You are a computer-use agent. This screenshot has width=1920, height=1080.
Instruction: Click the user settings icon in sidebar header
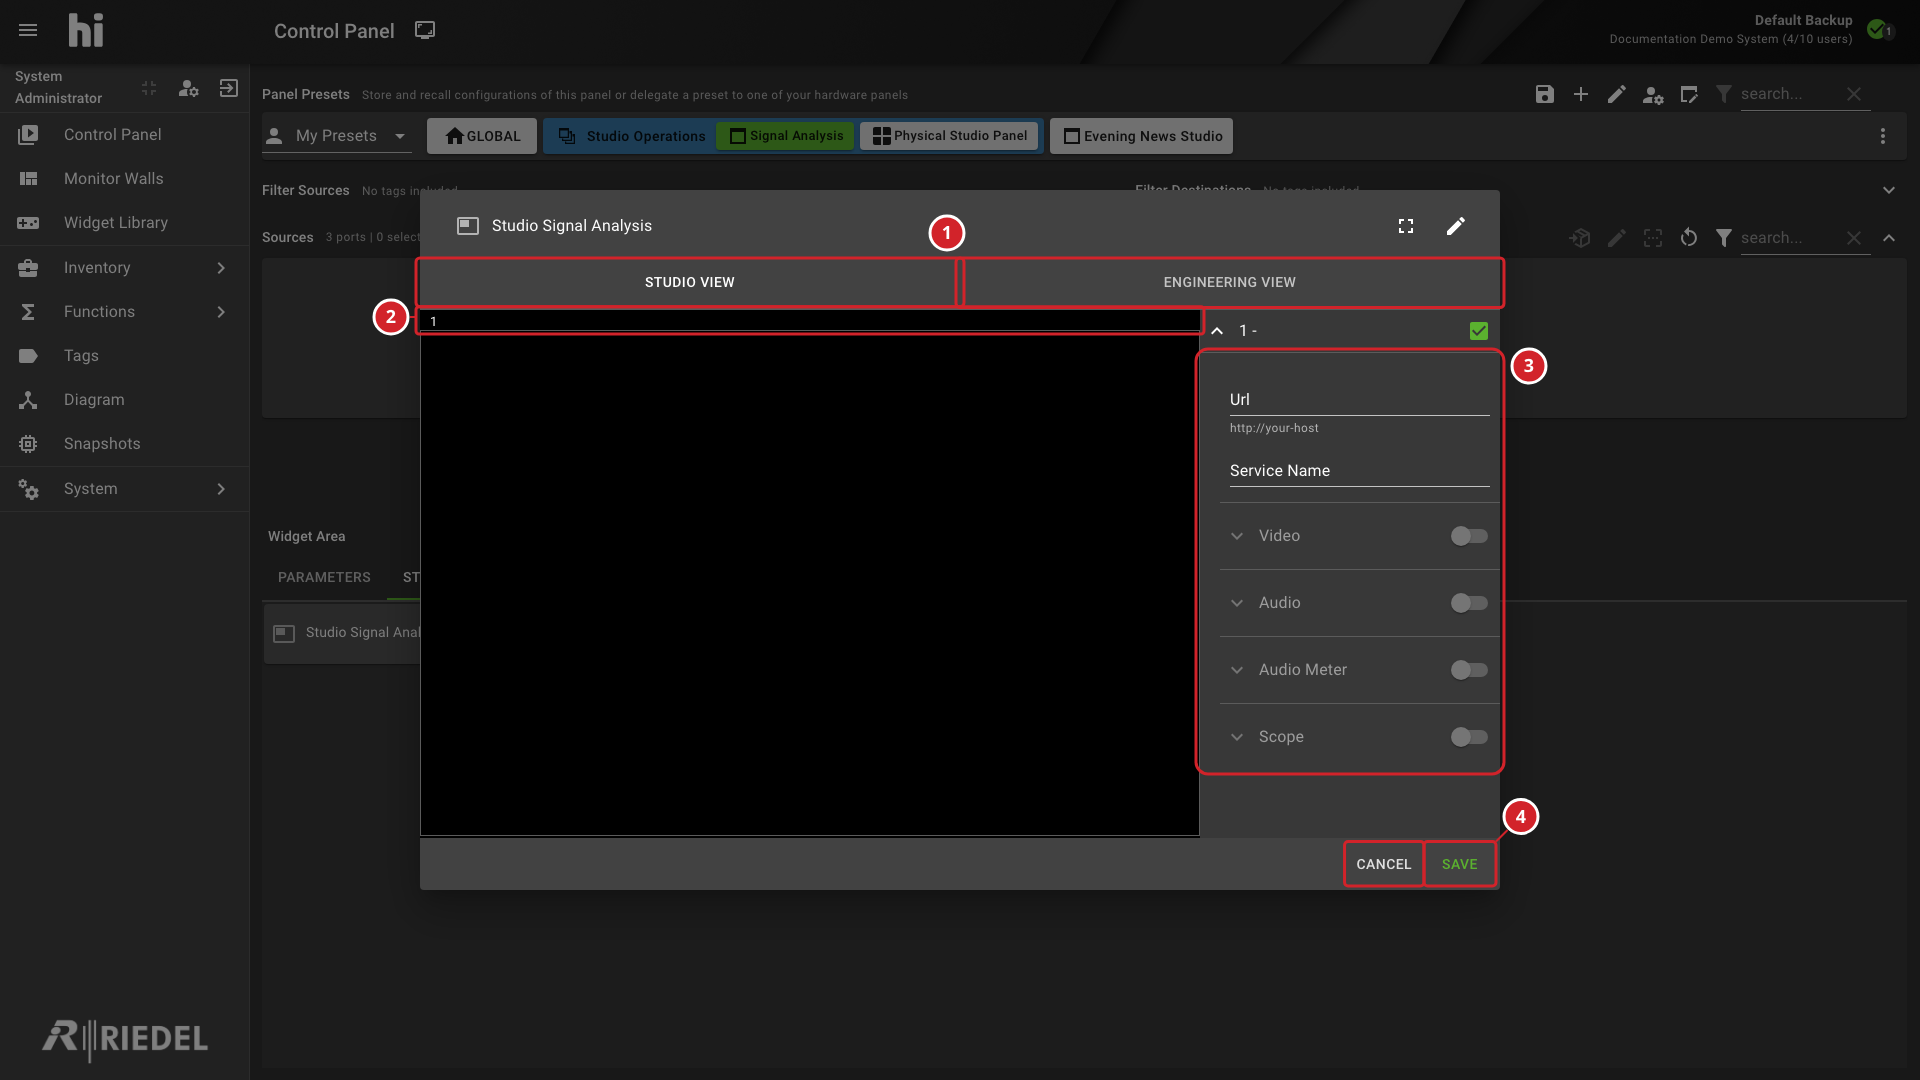pos(188,88)
